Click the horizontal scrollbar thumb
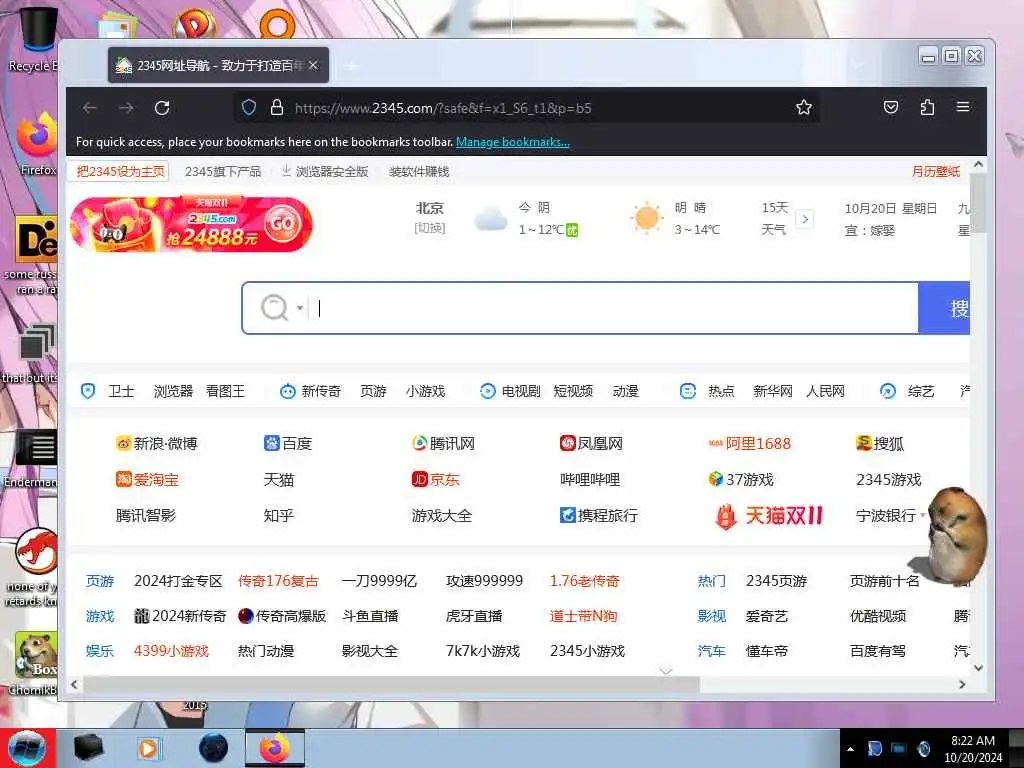Image resolution: width=1024 pixels, height=768 pixels. pos(391,684)
